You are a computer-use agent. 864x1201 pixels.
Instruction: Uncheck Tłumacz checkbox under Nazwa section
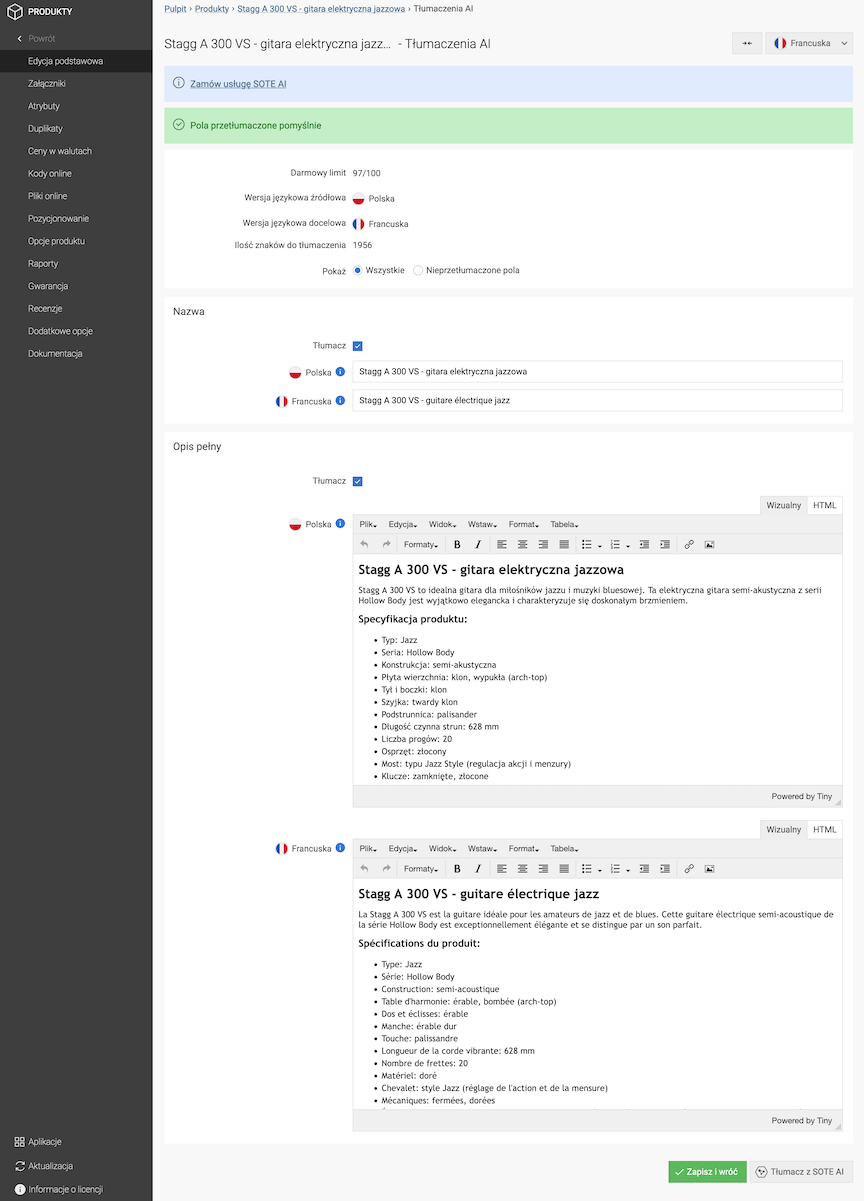[358, 346]
